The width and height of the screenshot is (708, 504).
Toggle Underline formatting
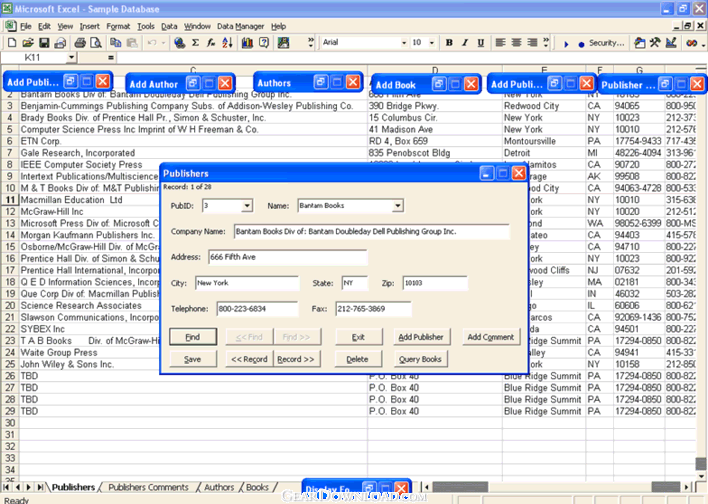click(x=480, y=43)
